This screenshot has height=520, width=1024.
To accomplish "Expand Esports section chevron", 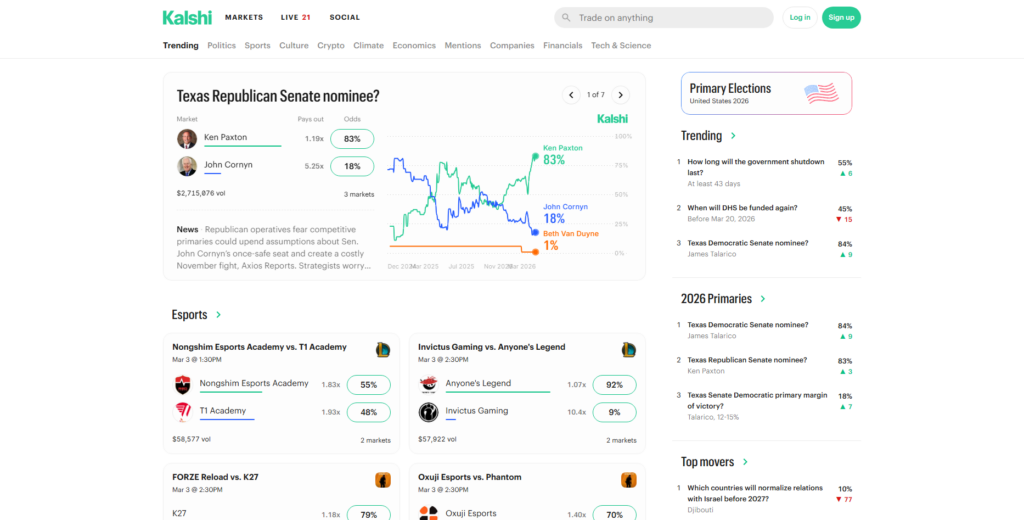I will tap(218, 315).
